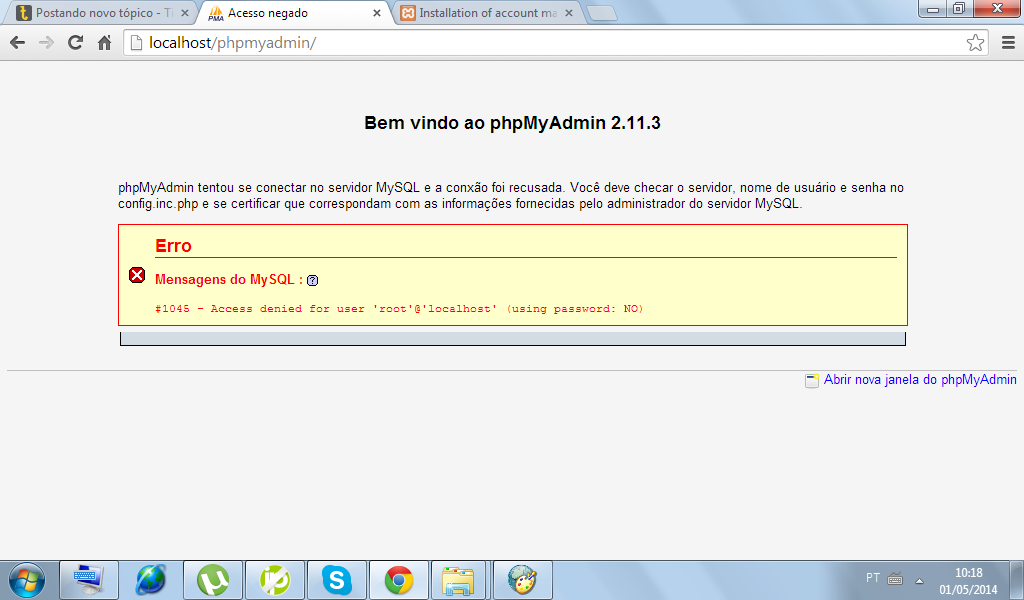Open the green slashed-circle taskbar app
1024x600 pixels.
pyautogui.click(x=275, y=580)
